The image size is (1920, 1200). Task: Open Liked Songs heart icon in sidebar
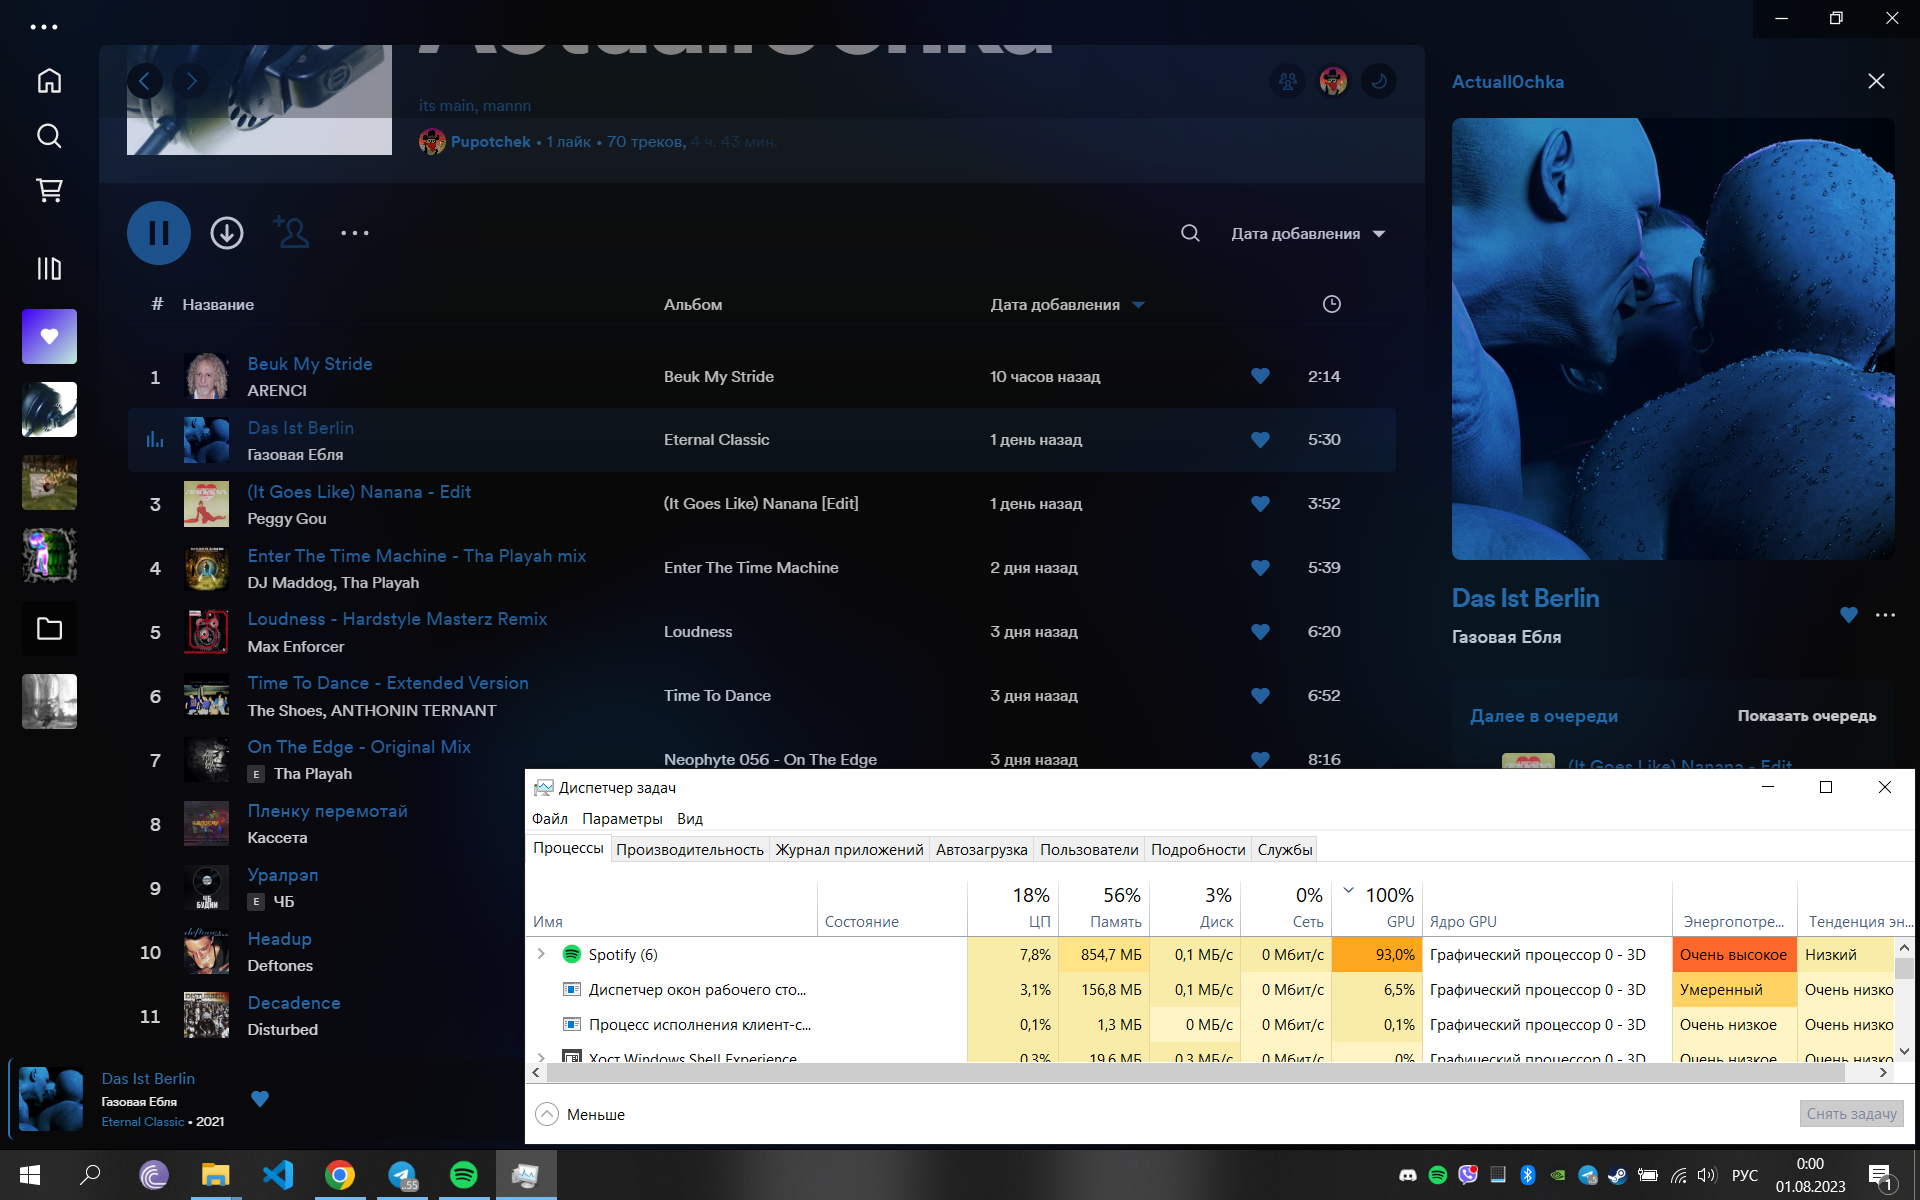(x=48, y=336)
